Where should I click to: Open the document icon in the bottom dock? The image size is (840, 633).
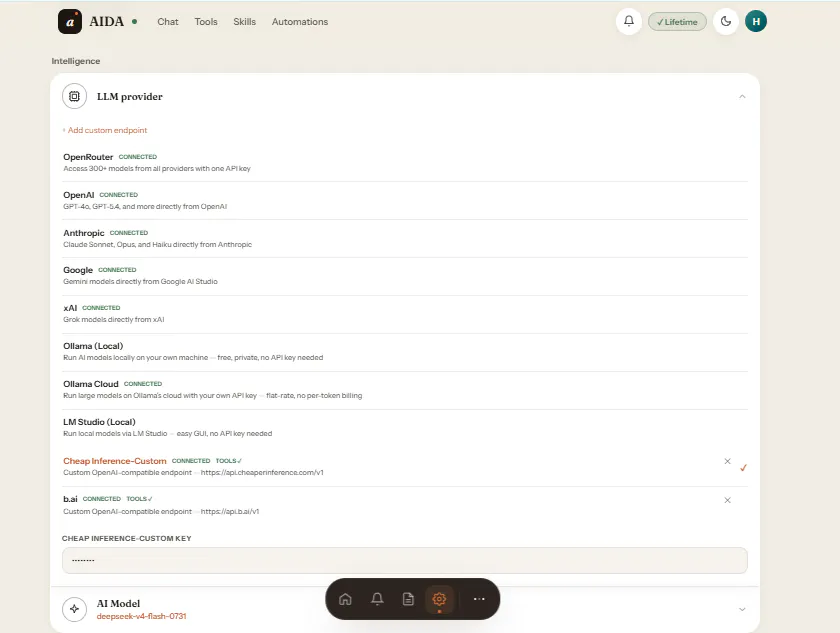[408, 599]
